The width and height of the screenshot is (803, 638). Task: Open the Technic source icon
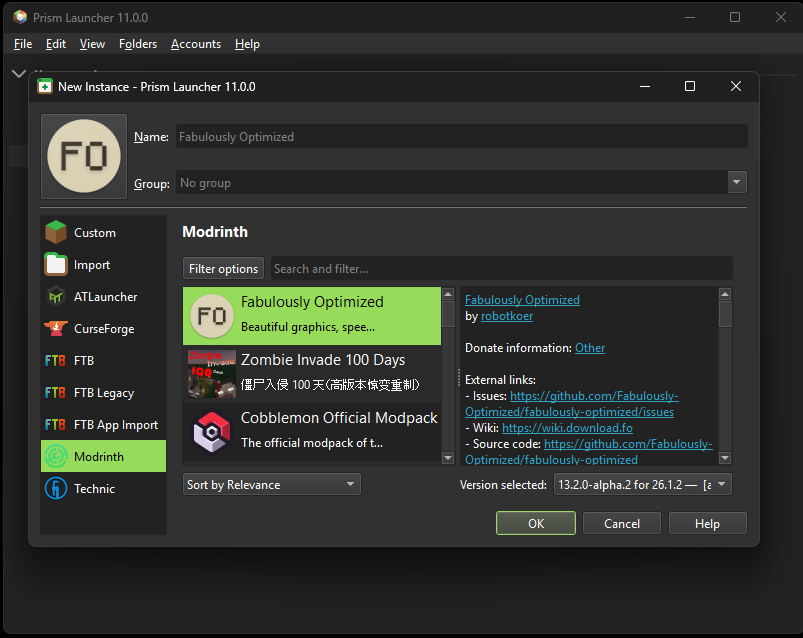tap(56, 488)
